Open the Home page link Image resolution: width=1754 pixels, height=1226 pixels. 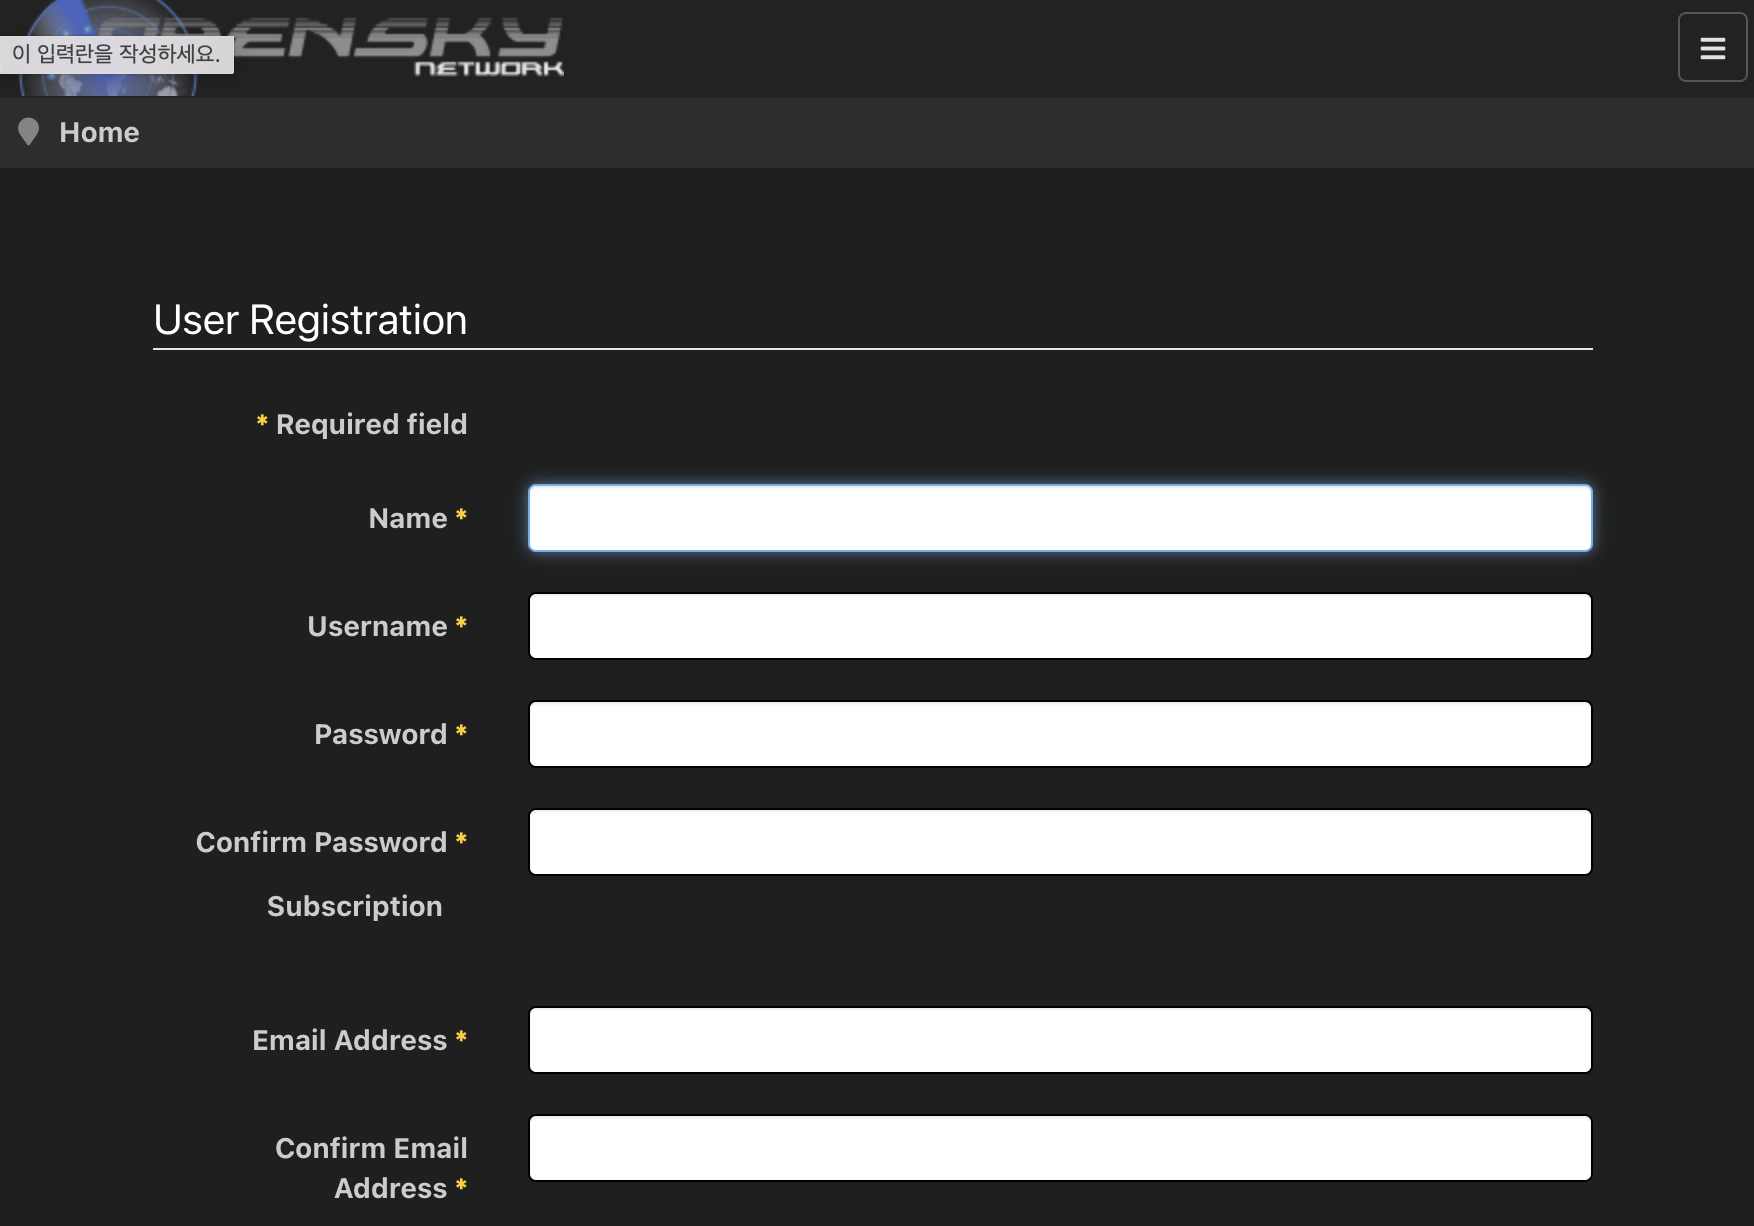tap(99, 132)
